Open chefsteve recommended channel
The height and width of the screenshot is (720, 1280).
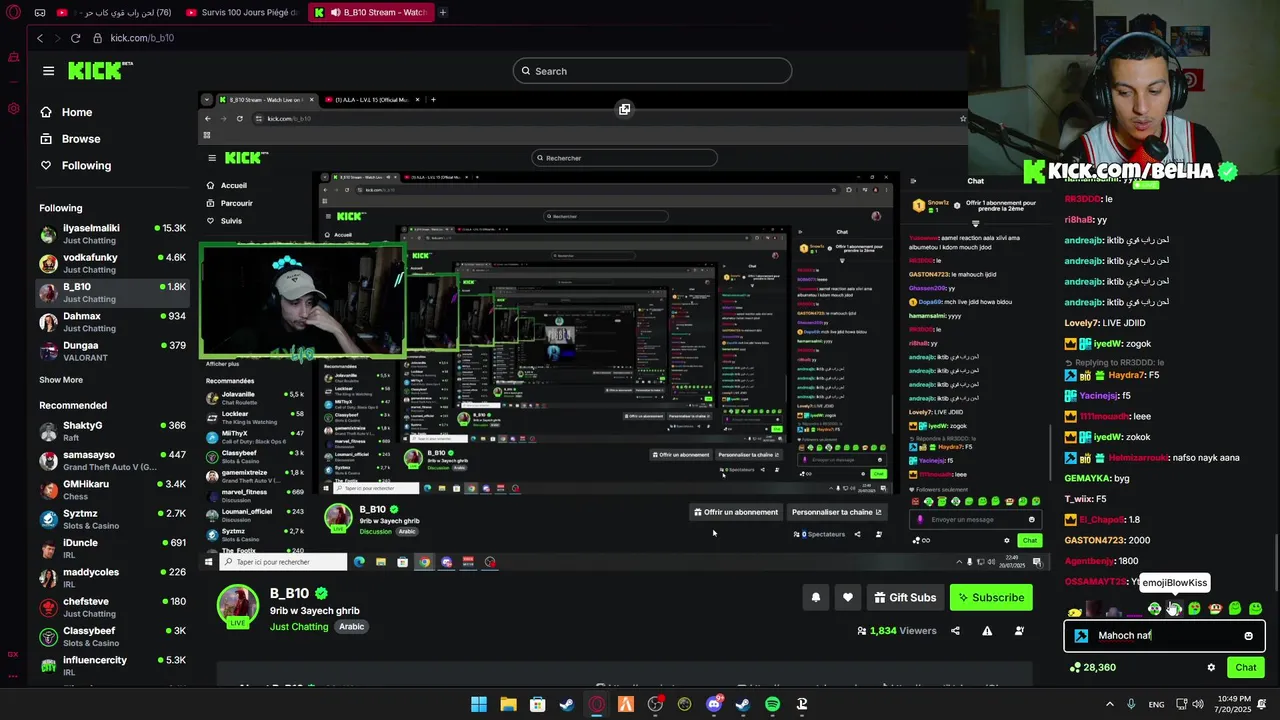(113, 607)
